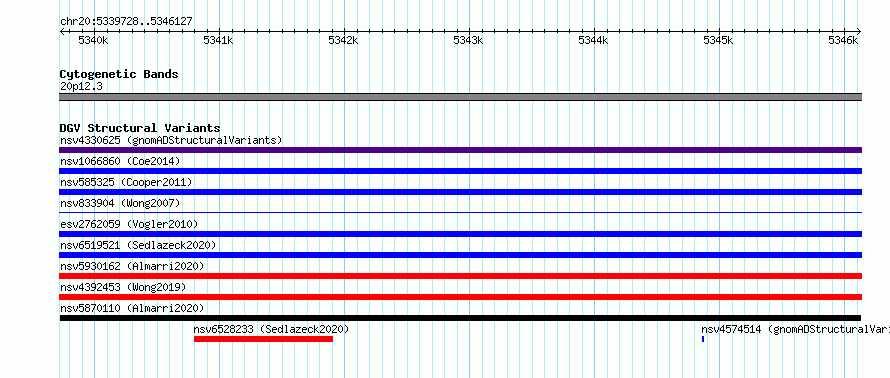Click the black nsv5870110 variant bar

[x=460, y=318]
